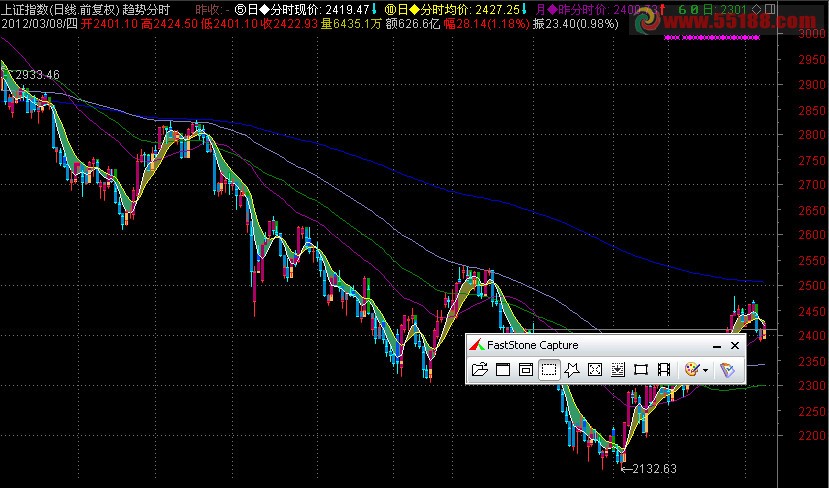Minimize the FastStone Capture toolbar
This screenshot has width=829, height=488.
pyautogui.click(x=717, y=346)
